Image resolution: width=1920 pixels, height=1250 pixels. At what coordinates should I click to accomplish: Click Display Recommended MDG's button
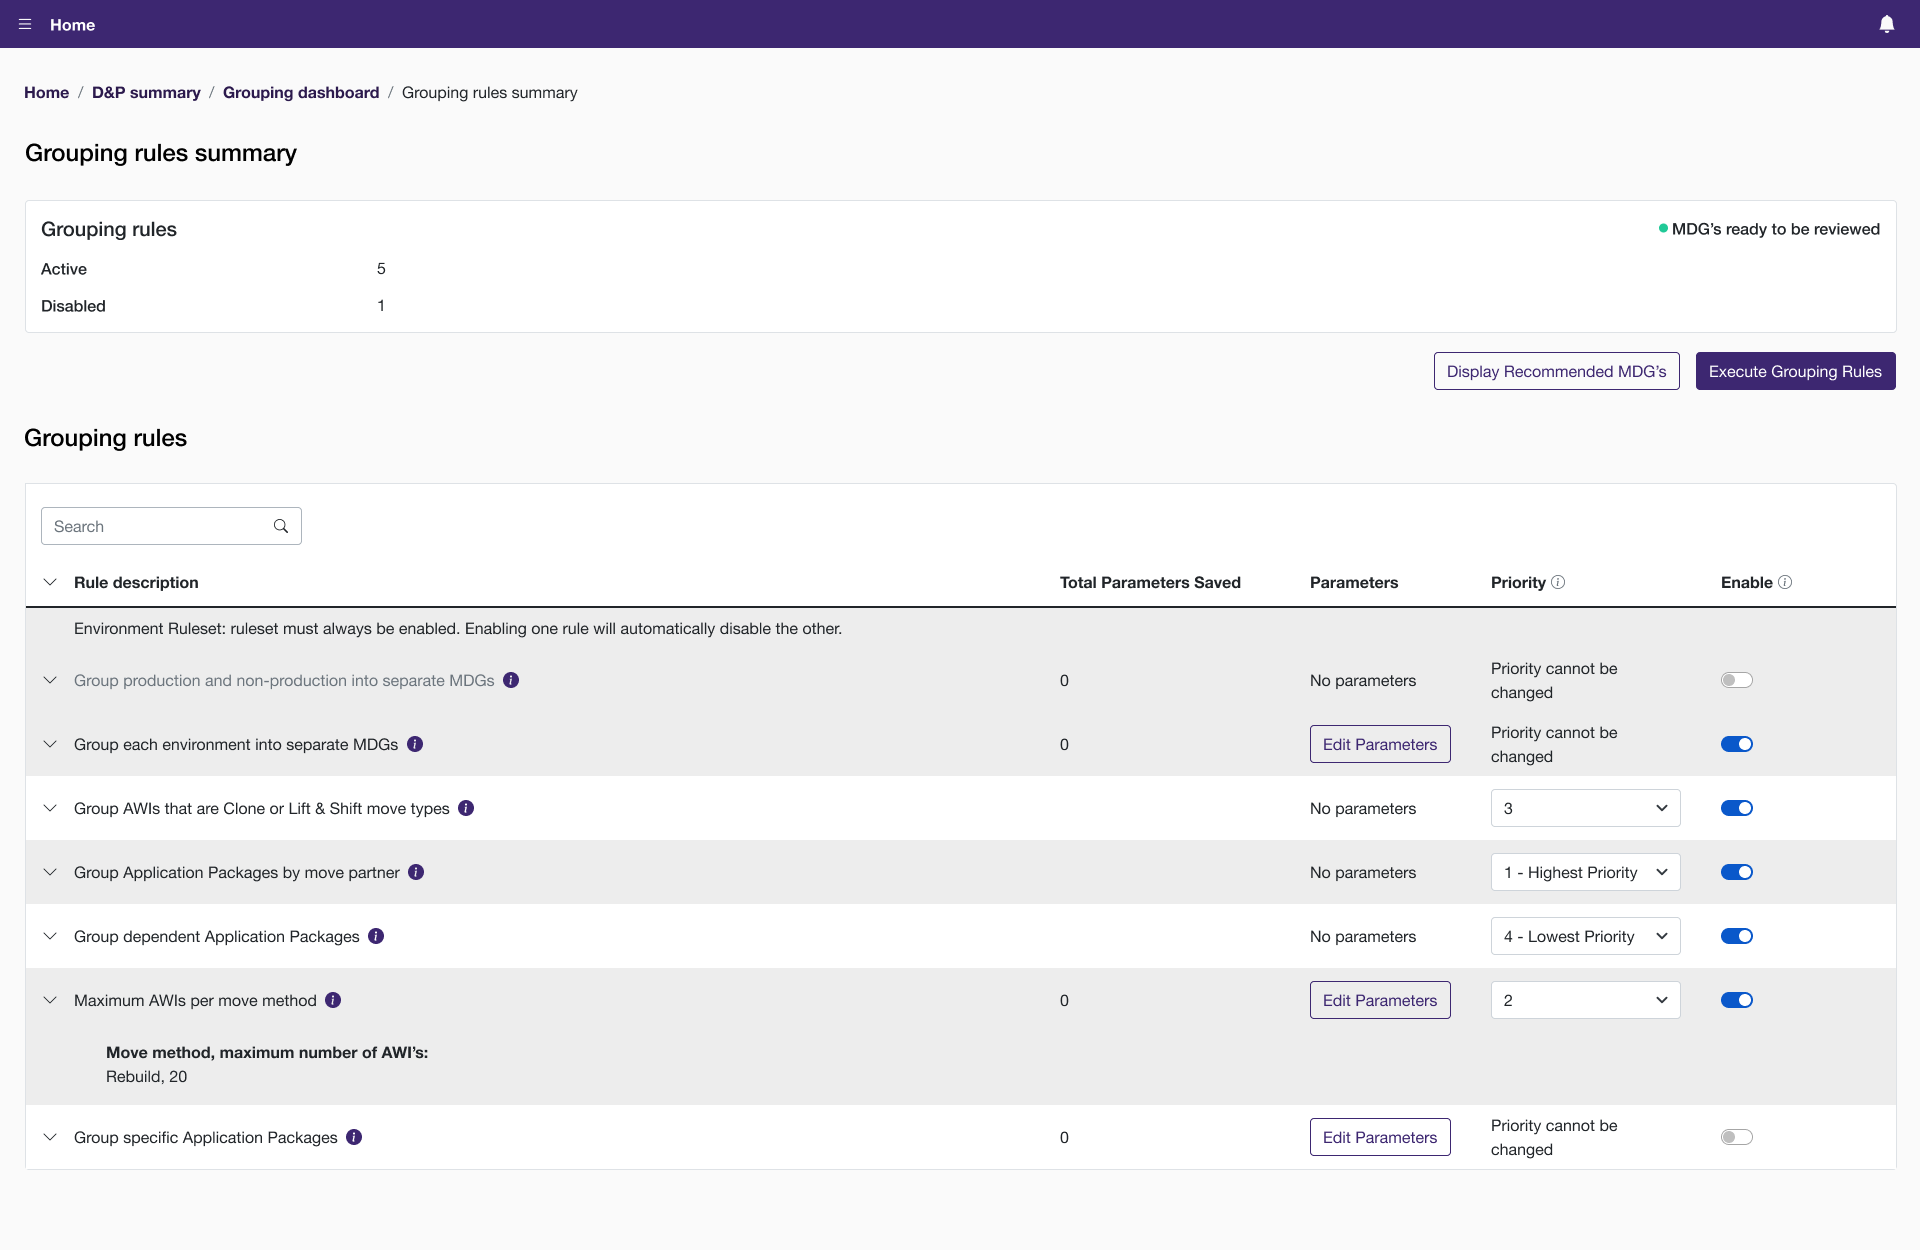(x=1556, y=371)
